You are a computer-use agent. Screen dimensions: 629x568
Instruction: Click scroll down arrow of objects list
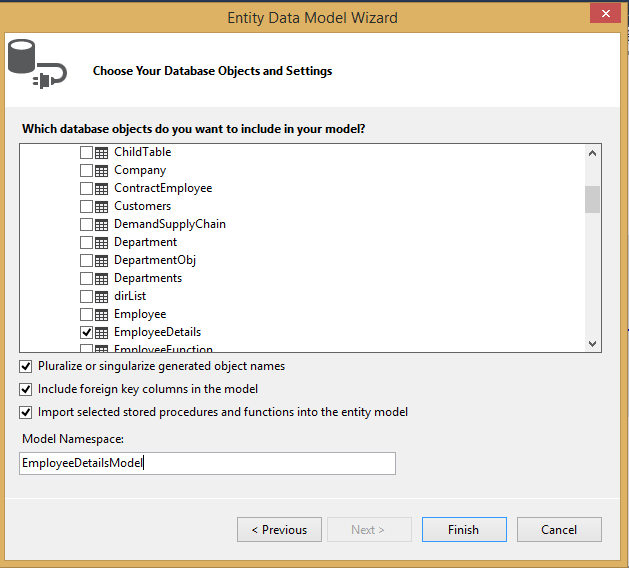[x=592, y=343]
